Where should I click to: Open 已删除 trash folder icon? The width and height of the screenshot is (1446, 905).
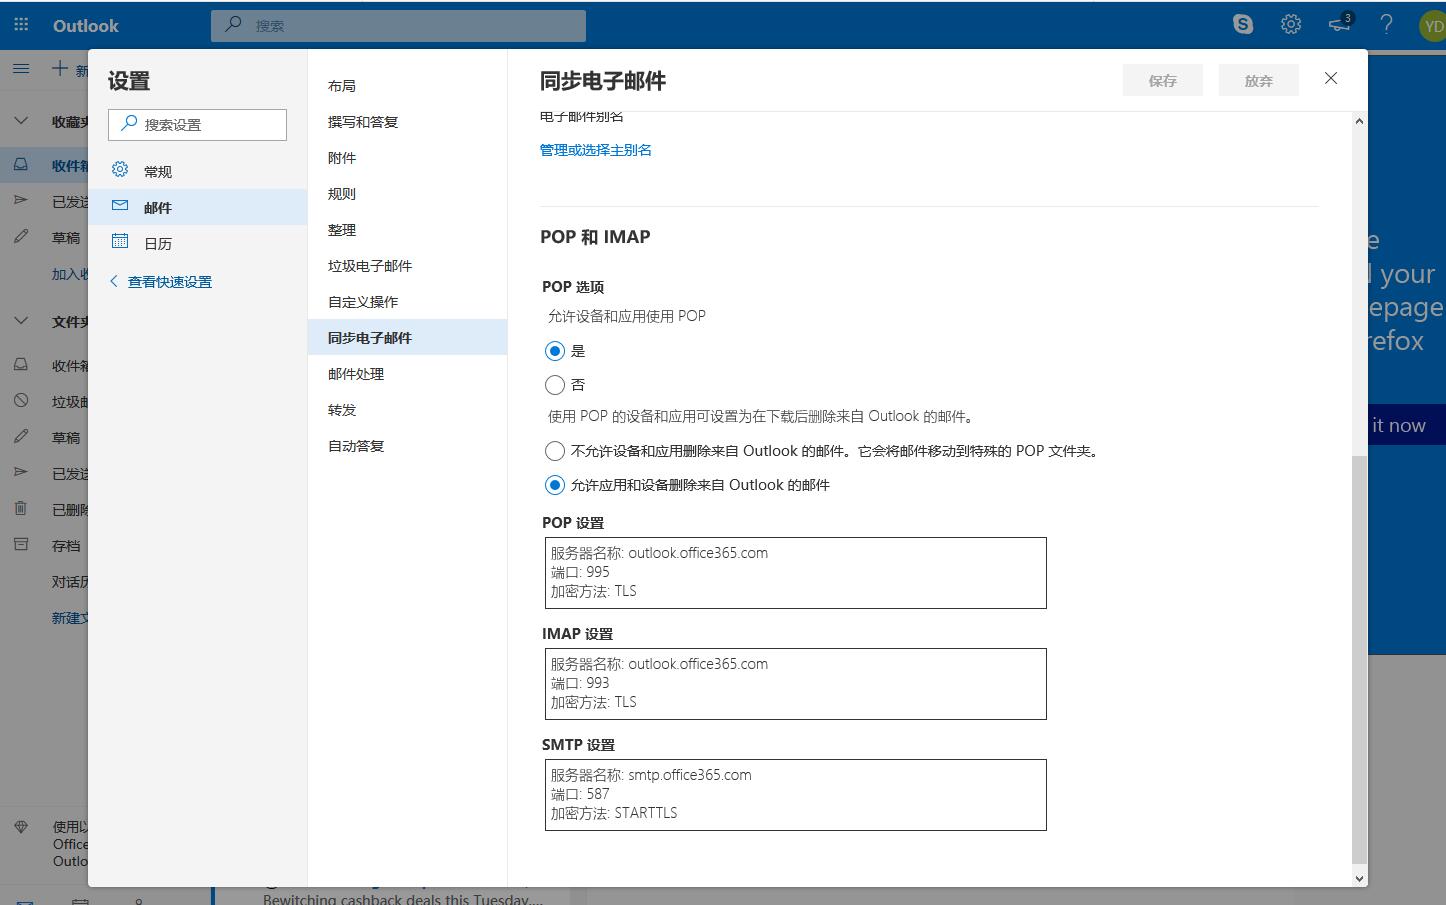pos(20,508)
